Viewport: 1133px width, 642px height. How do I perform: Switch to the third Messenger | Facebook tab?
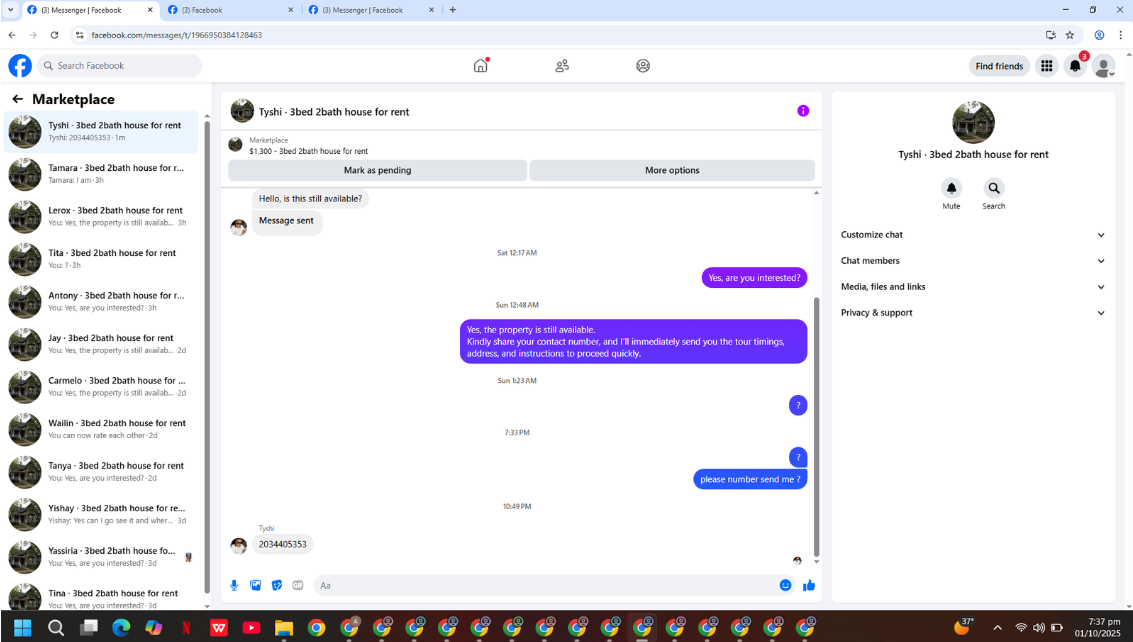click(371, 10)
